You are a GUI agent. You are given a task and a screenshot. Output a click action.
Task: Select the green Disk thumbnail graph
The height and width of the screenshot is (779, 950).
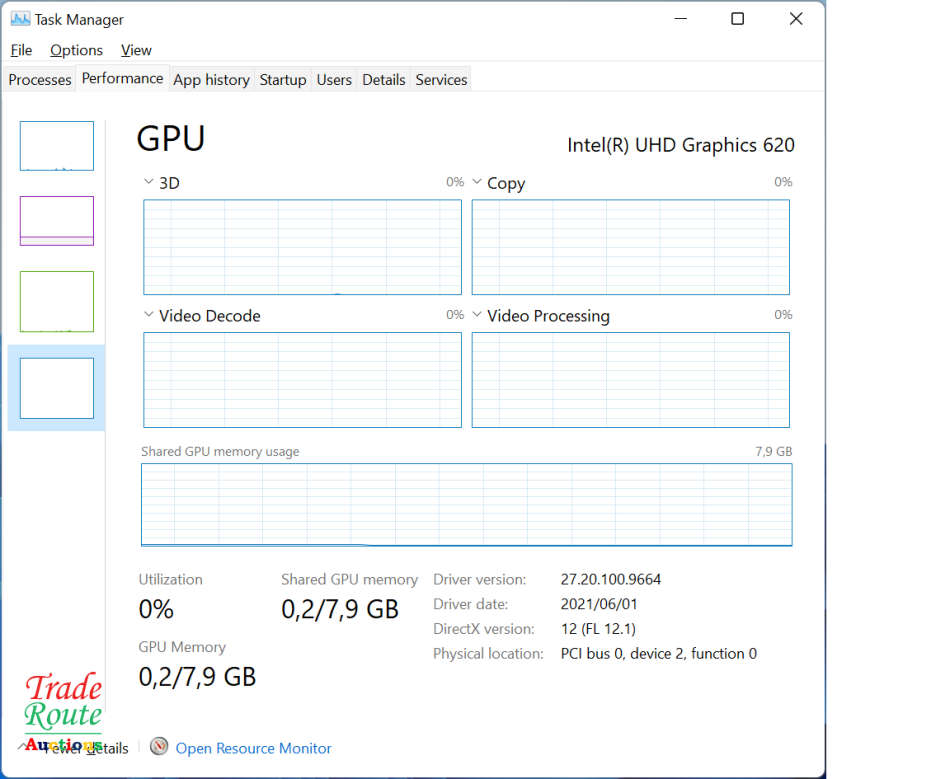coord(57,301)
